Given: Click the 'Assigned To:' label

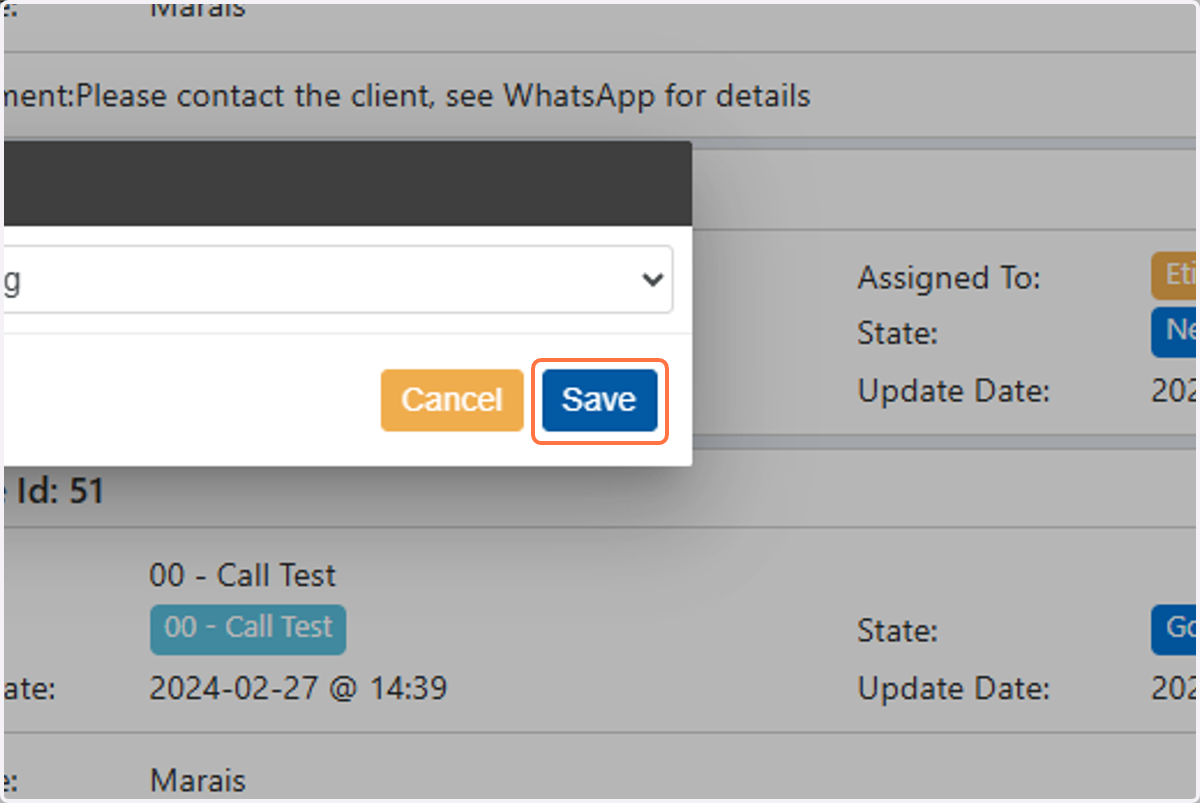Looking at the screenshot, I should 949,278.
